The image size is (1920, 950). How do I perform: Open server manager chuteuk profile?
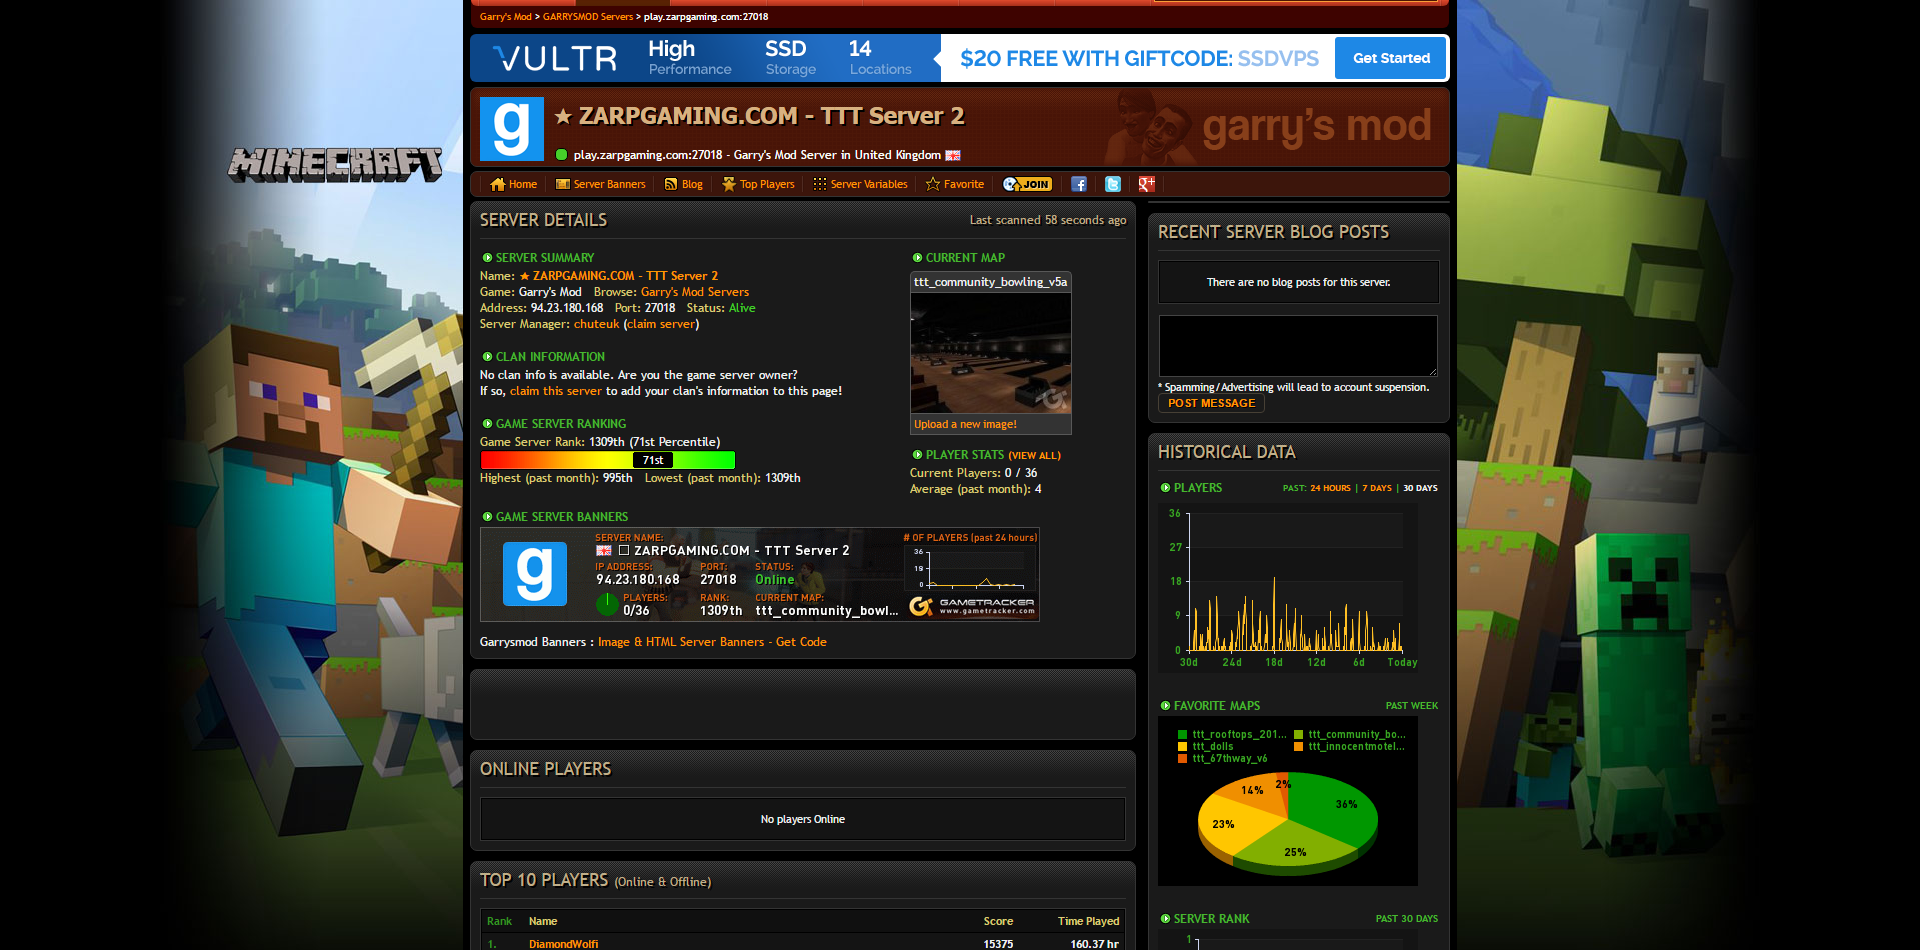click(x=597, y=324)
